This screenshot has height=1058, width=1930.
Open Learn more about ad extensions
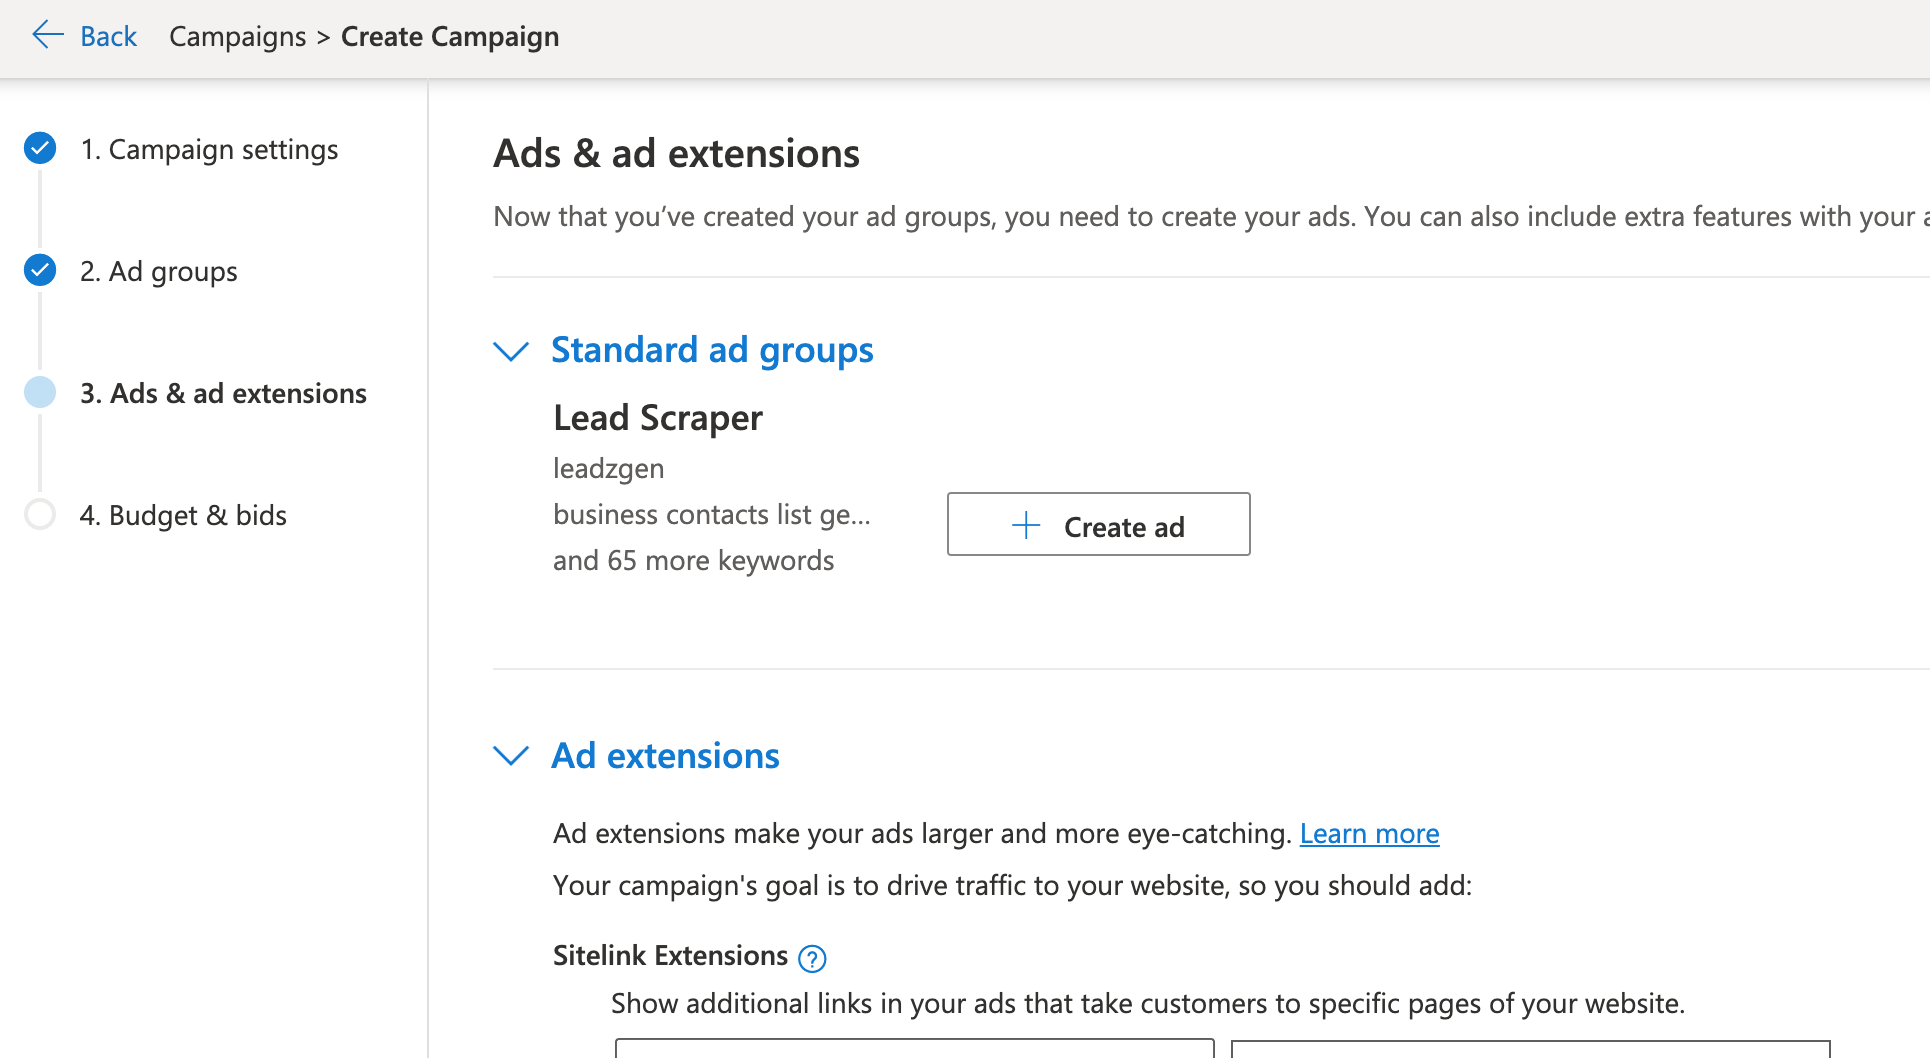click(x=1369, y=832)
